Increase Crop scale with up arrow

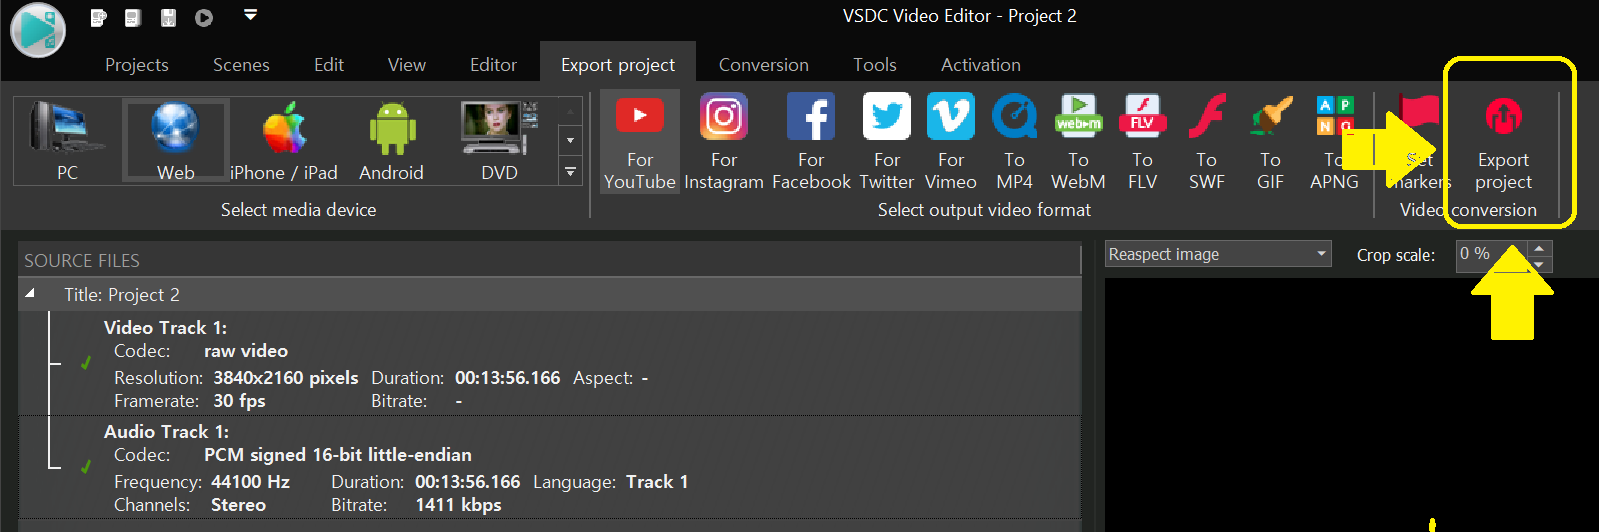[x=1540, y=247]
